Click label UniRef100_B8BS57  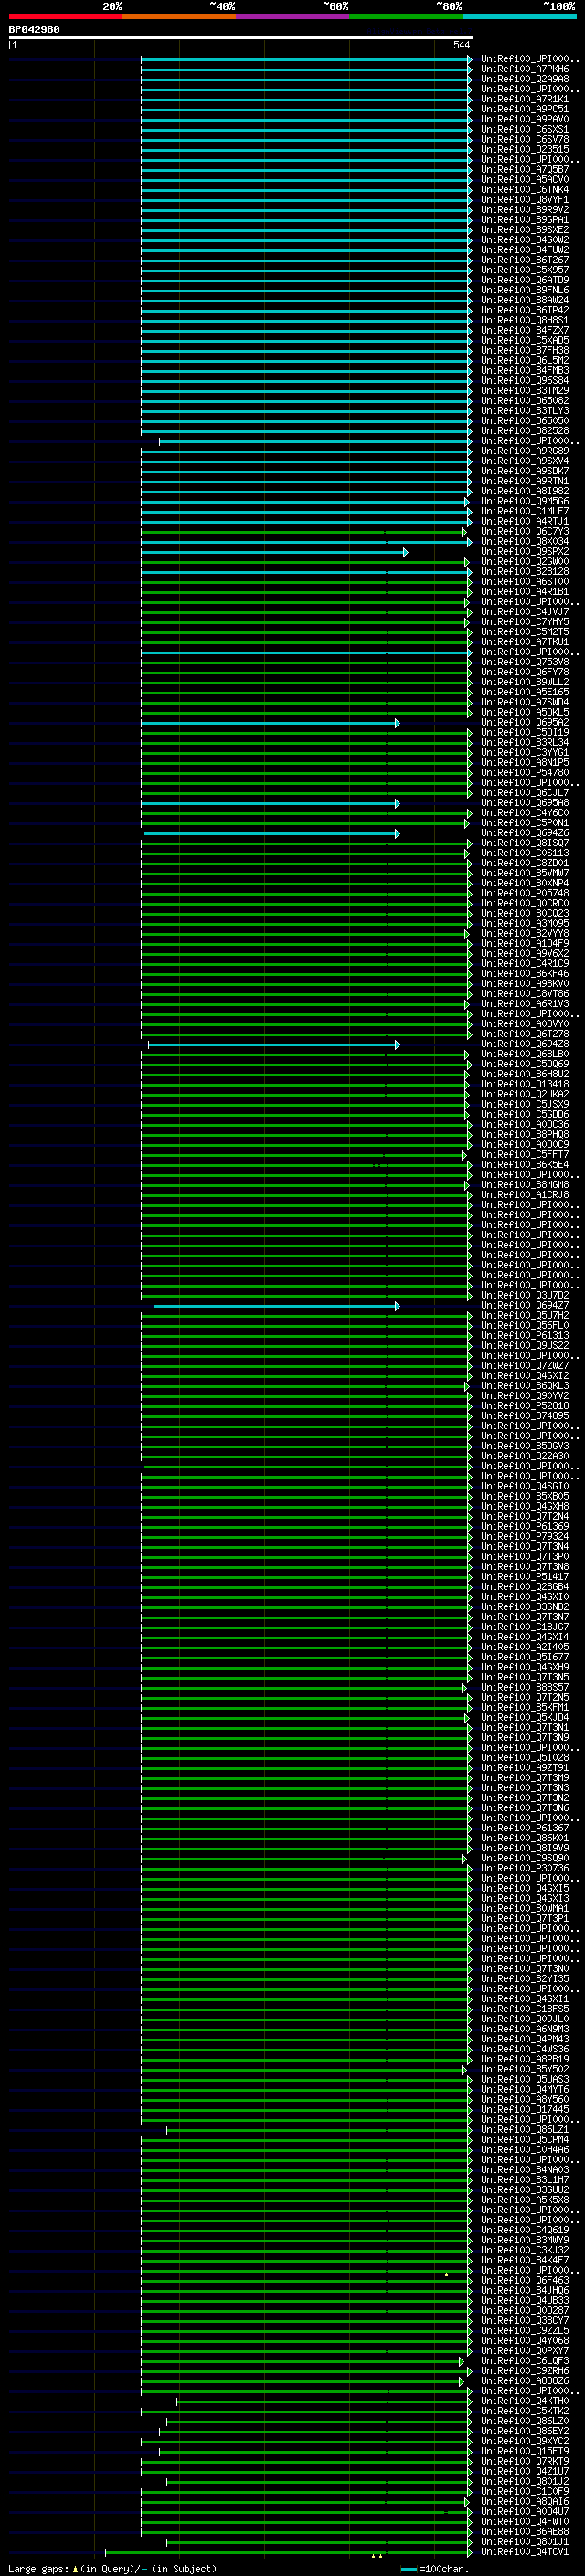point(525,1687)
